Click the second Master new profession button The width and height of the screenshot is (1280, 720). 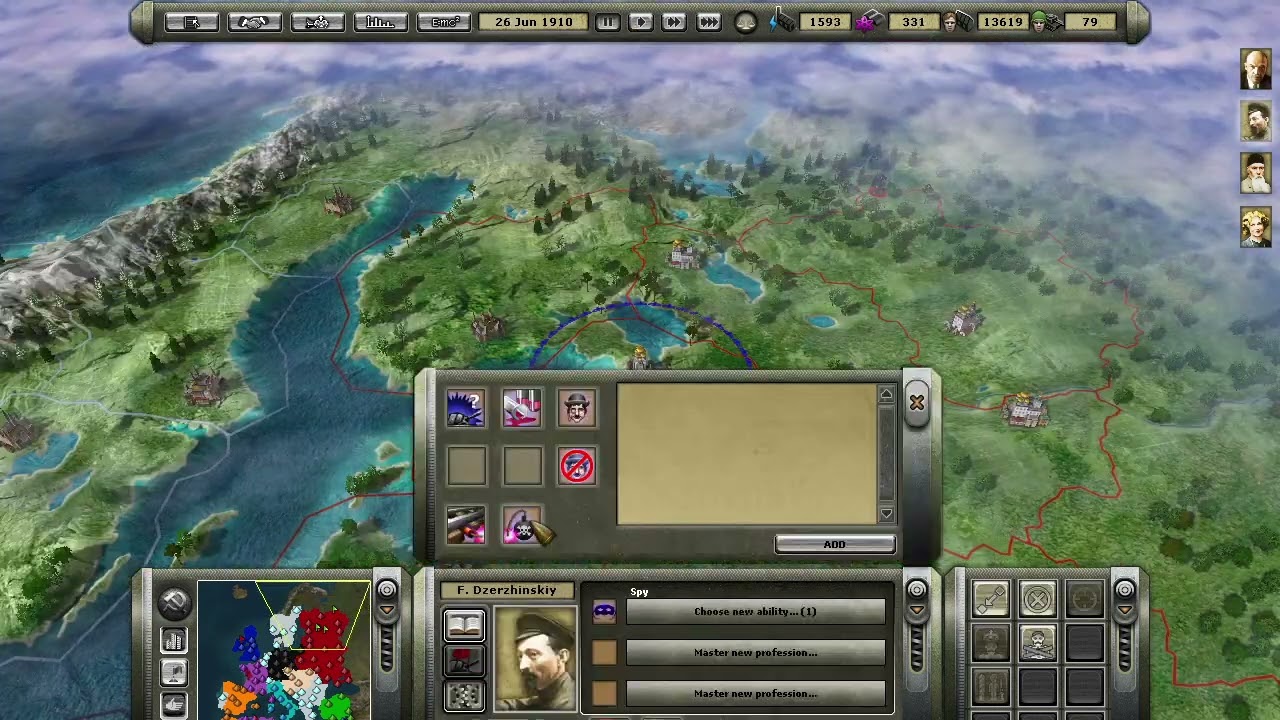pyautogui.click(x=755, y=694)
